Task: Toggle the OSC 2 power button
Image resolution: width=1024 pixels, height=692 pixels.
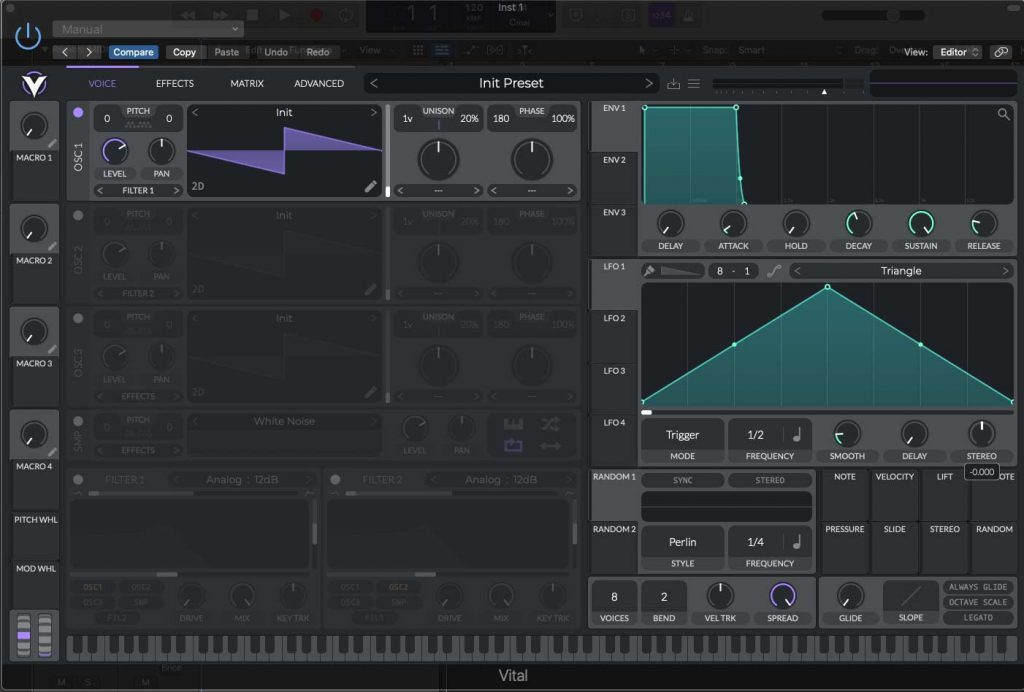Action: click(78, 215)
